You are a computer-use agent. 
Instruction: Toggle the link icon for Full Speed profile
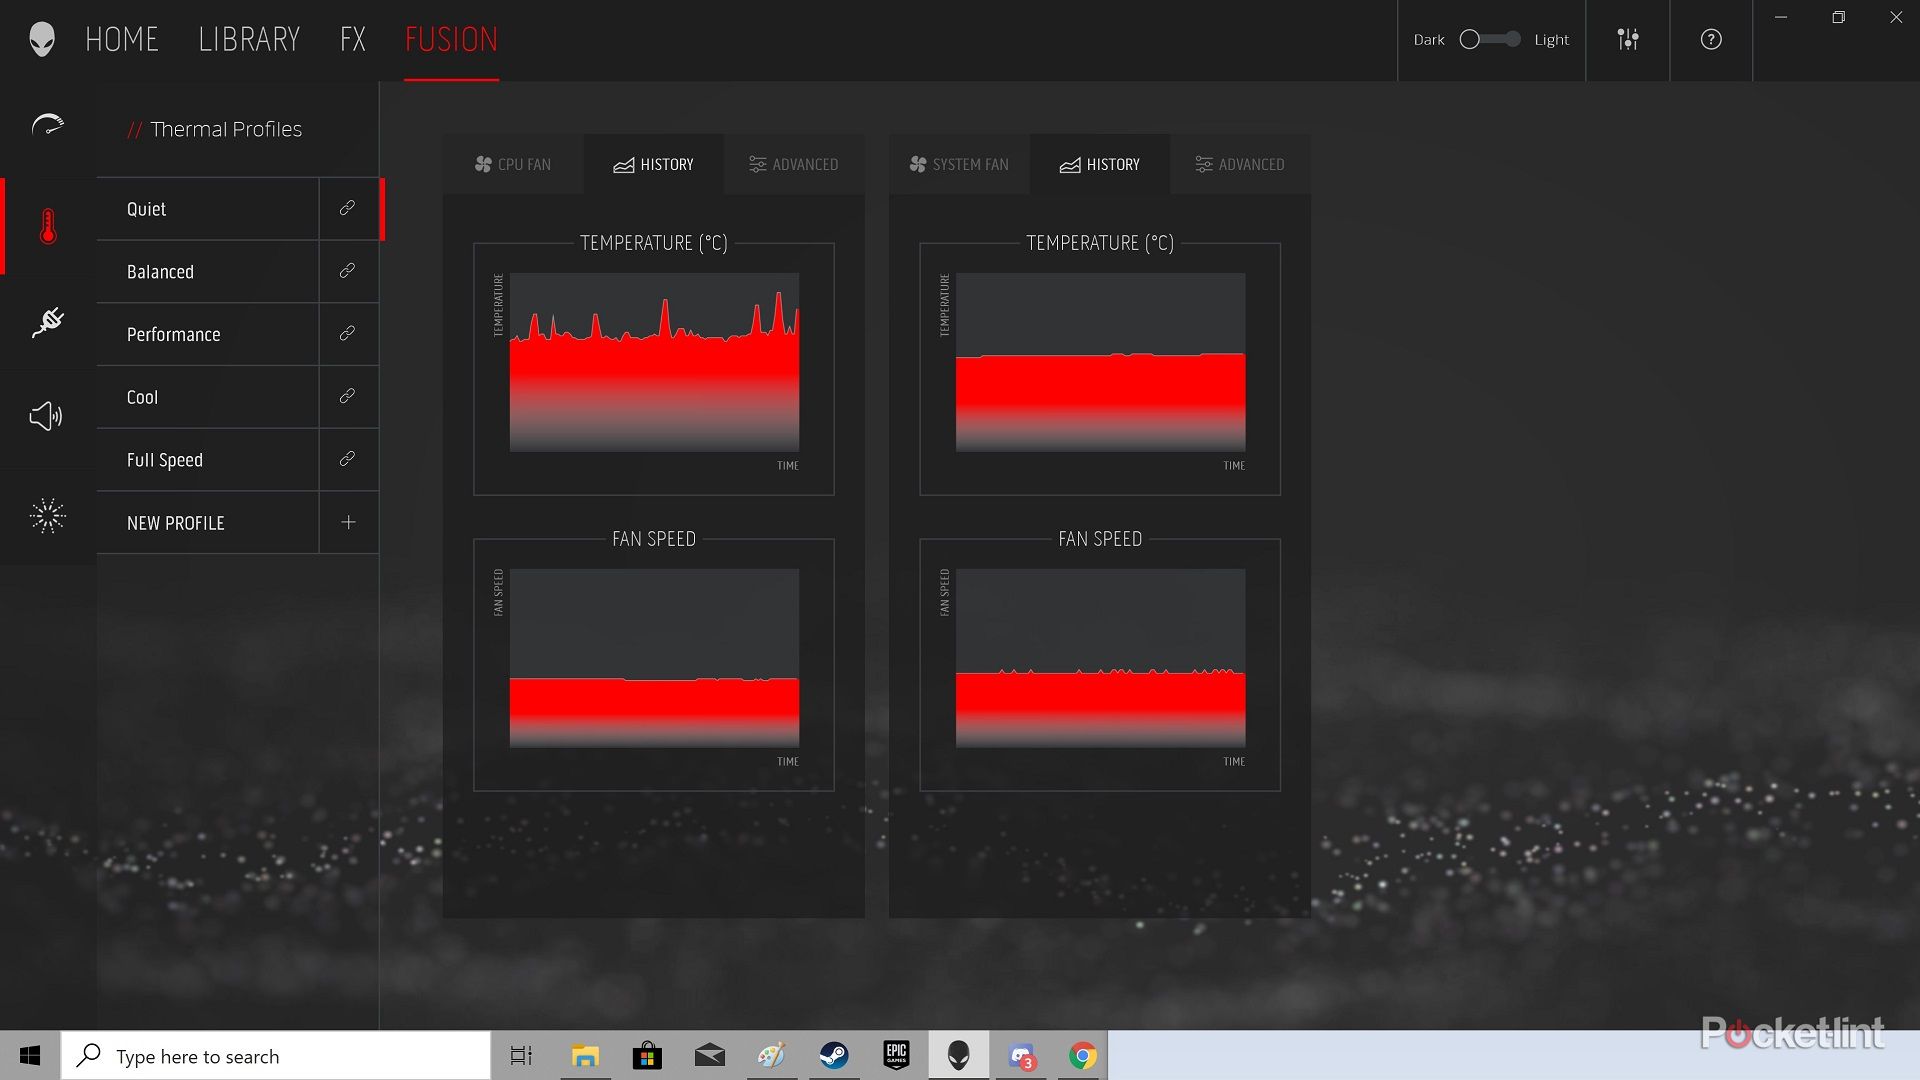pyautogui.click(x=347, y=459)
